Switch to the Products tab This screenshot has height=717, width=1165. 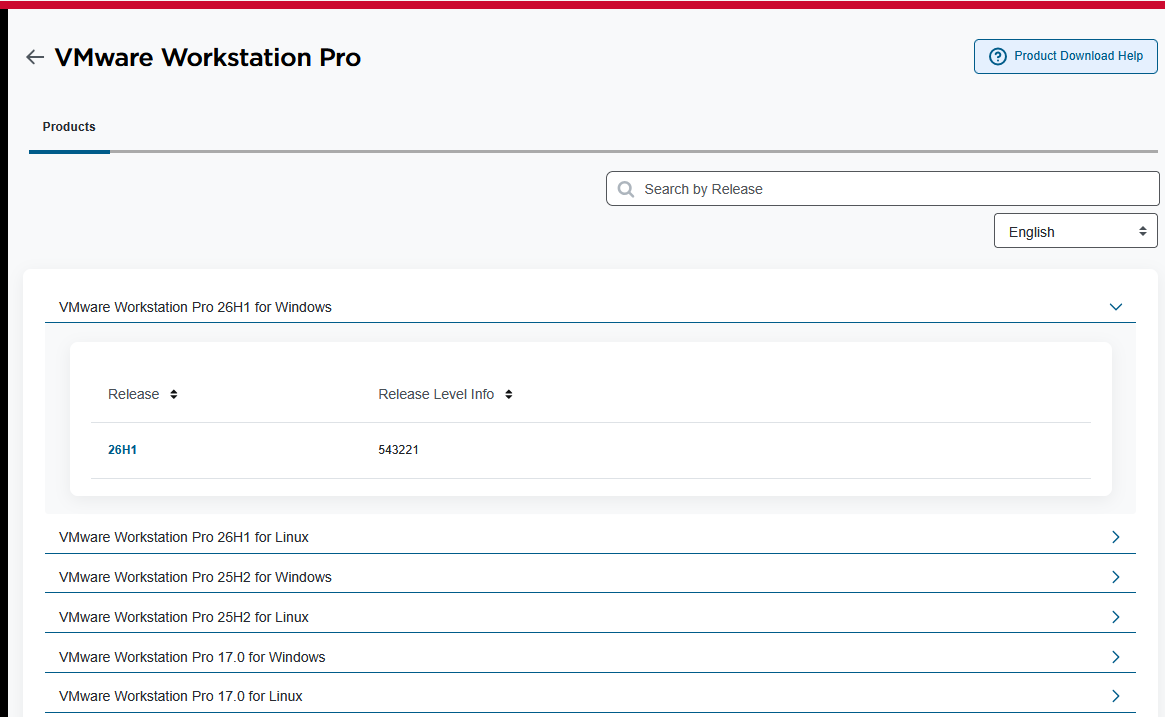[69, 127]
